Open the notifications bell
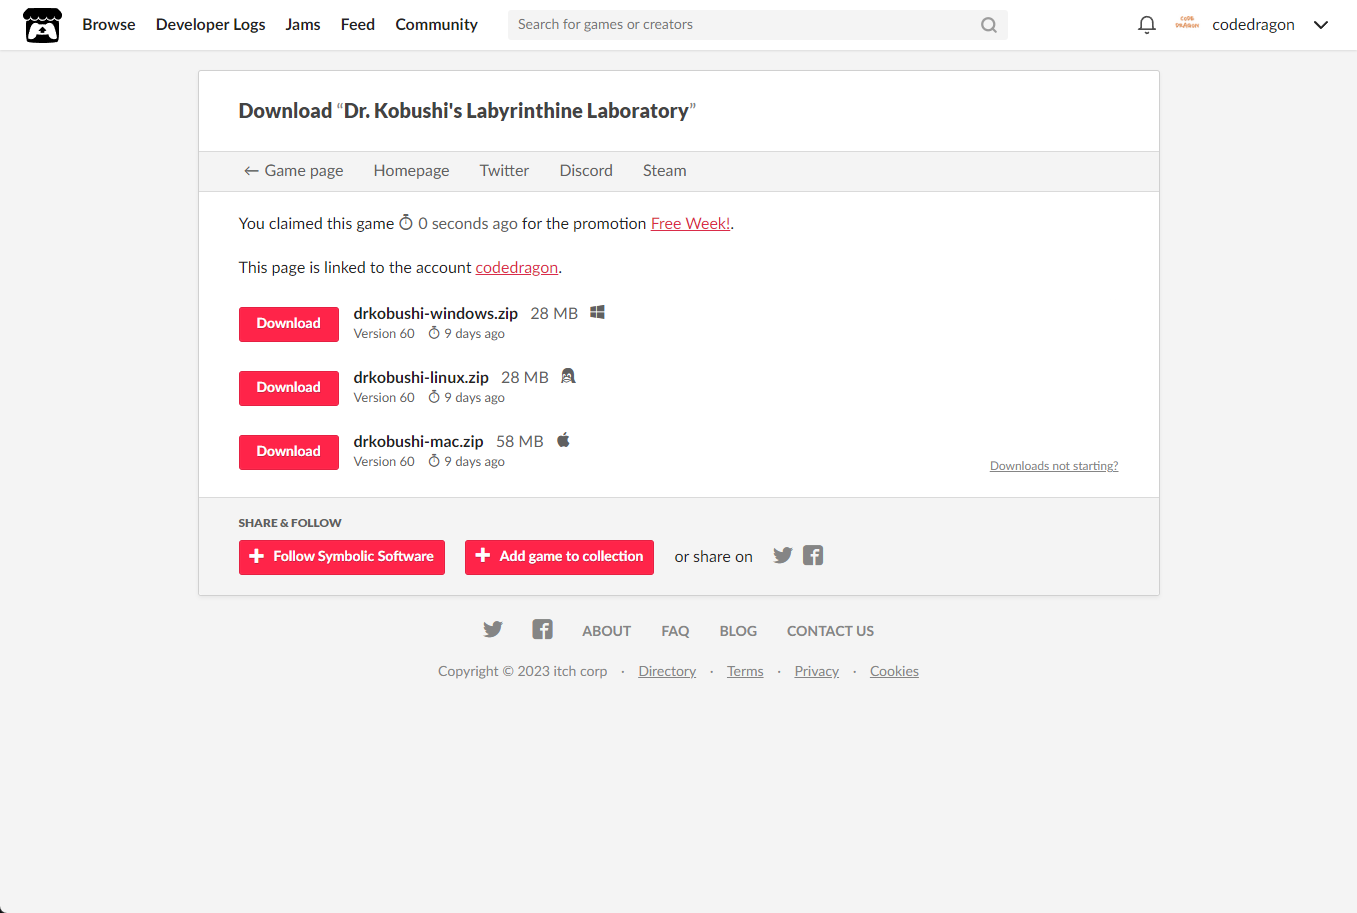The image size is (1357, 913). [1147, 25]
